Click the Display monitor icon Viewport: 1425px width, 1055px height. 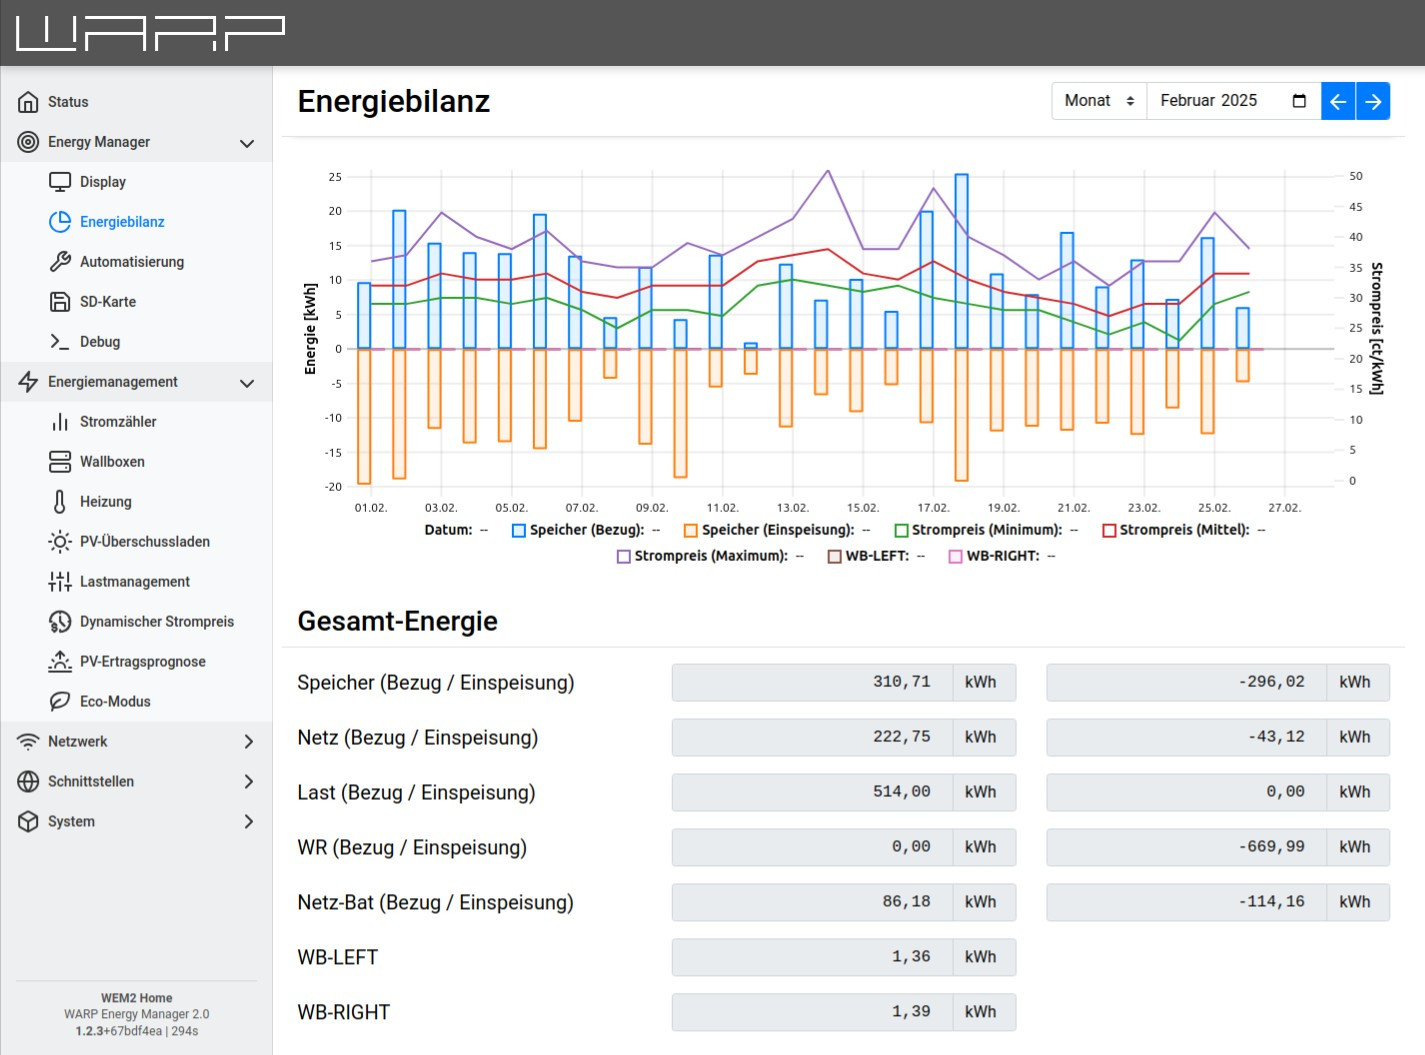point(60,182)
